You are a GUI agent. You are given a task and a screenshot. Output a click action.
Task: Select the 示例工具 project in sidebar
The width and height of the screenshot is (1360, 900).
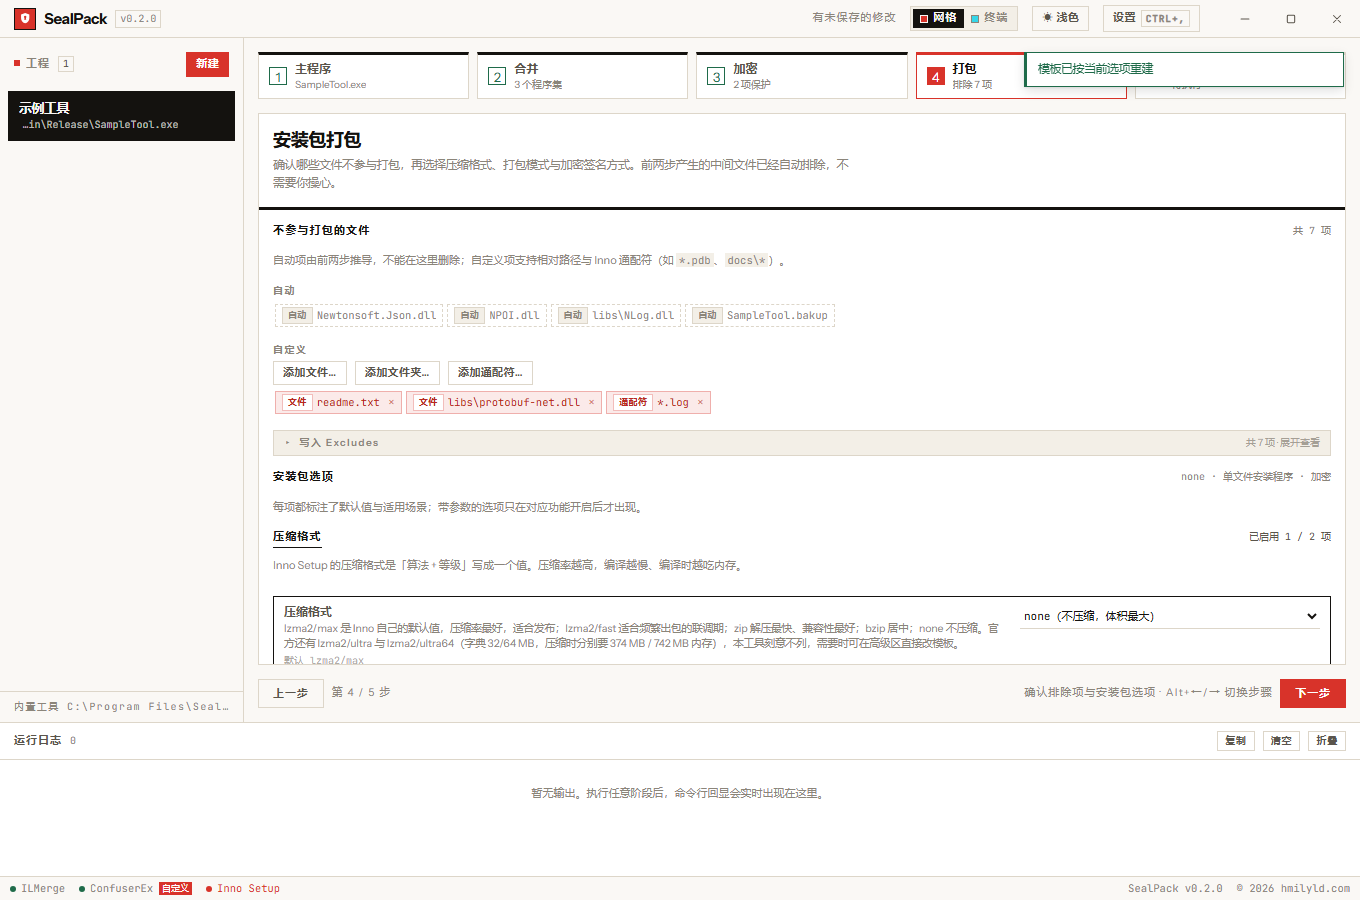pyautogui.click(x=121, y=116)
